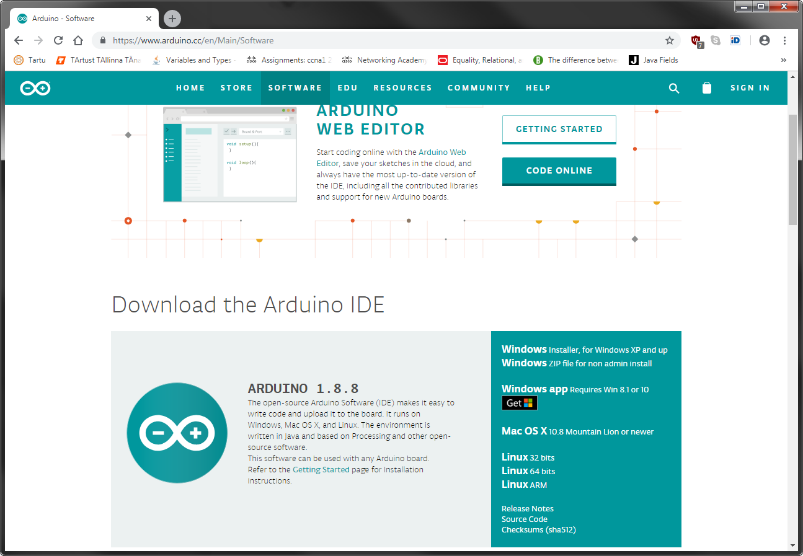Click the Arduino infinity logo in header
Screen dimensions: 803x556
tap(33, 88)
